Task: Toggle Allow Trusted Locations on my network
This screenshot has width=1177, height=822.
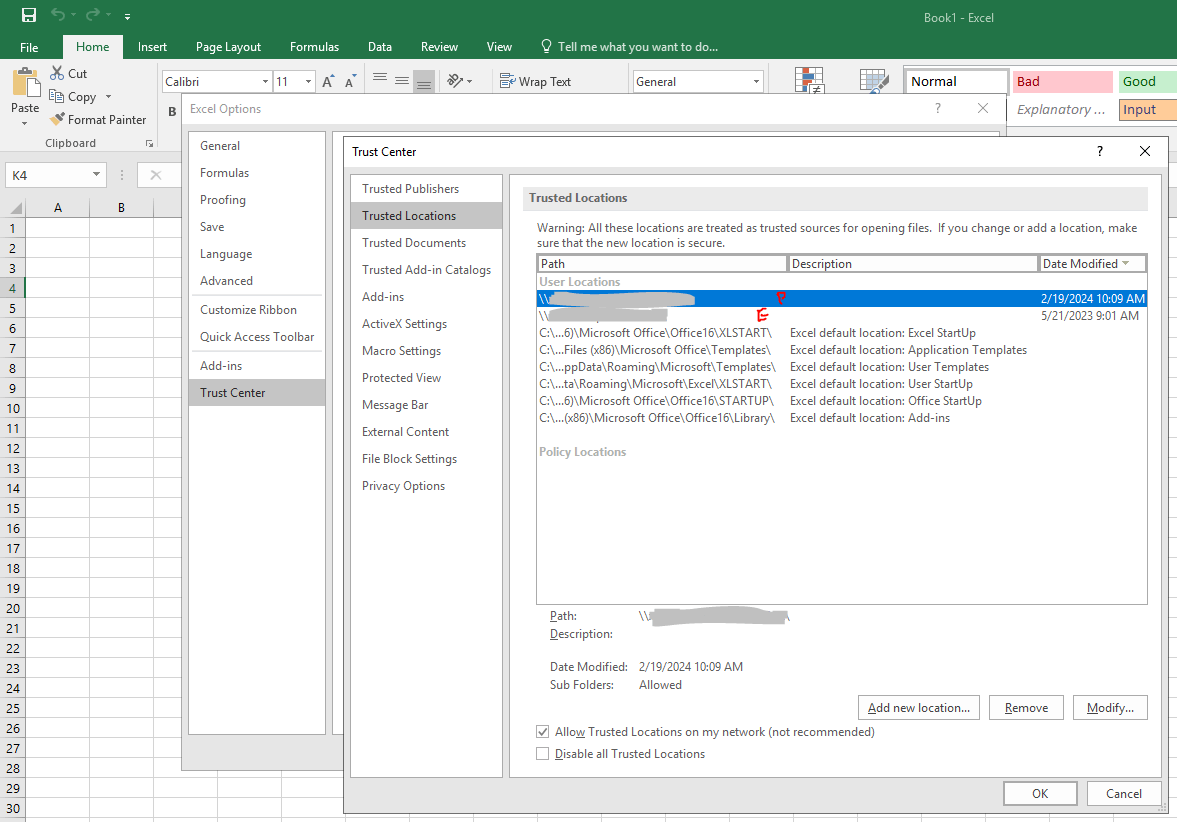Action: click(543, 732)
